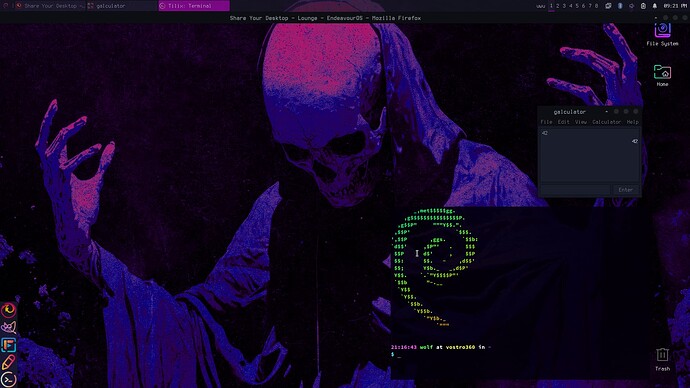
Task: Click the terminal shell prompt line
Action: click(x=396, y=355)
